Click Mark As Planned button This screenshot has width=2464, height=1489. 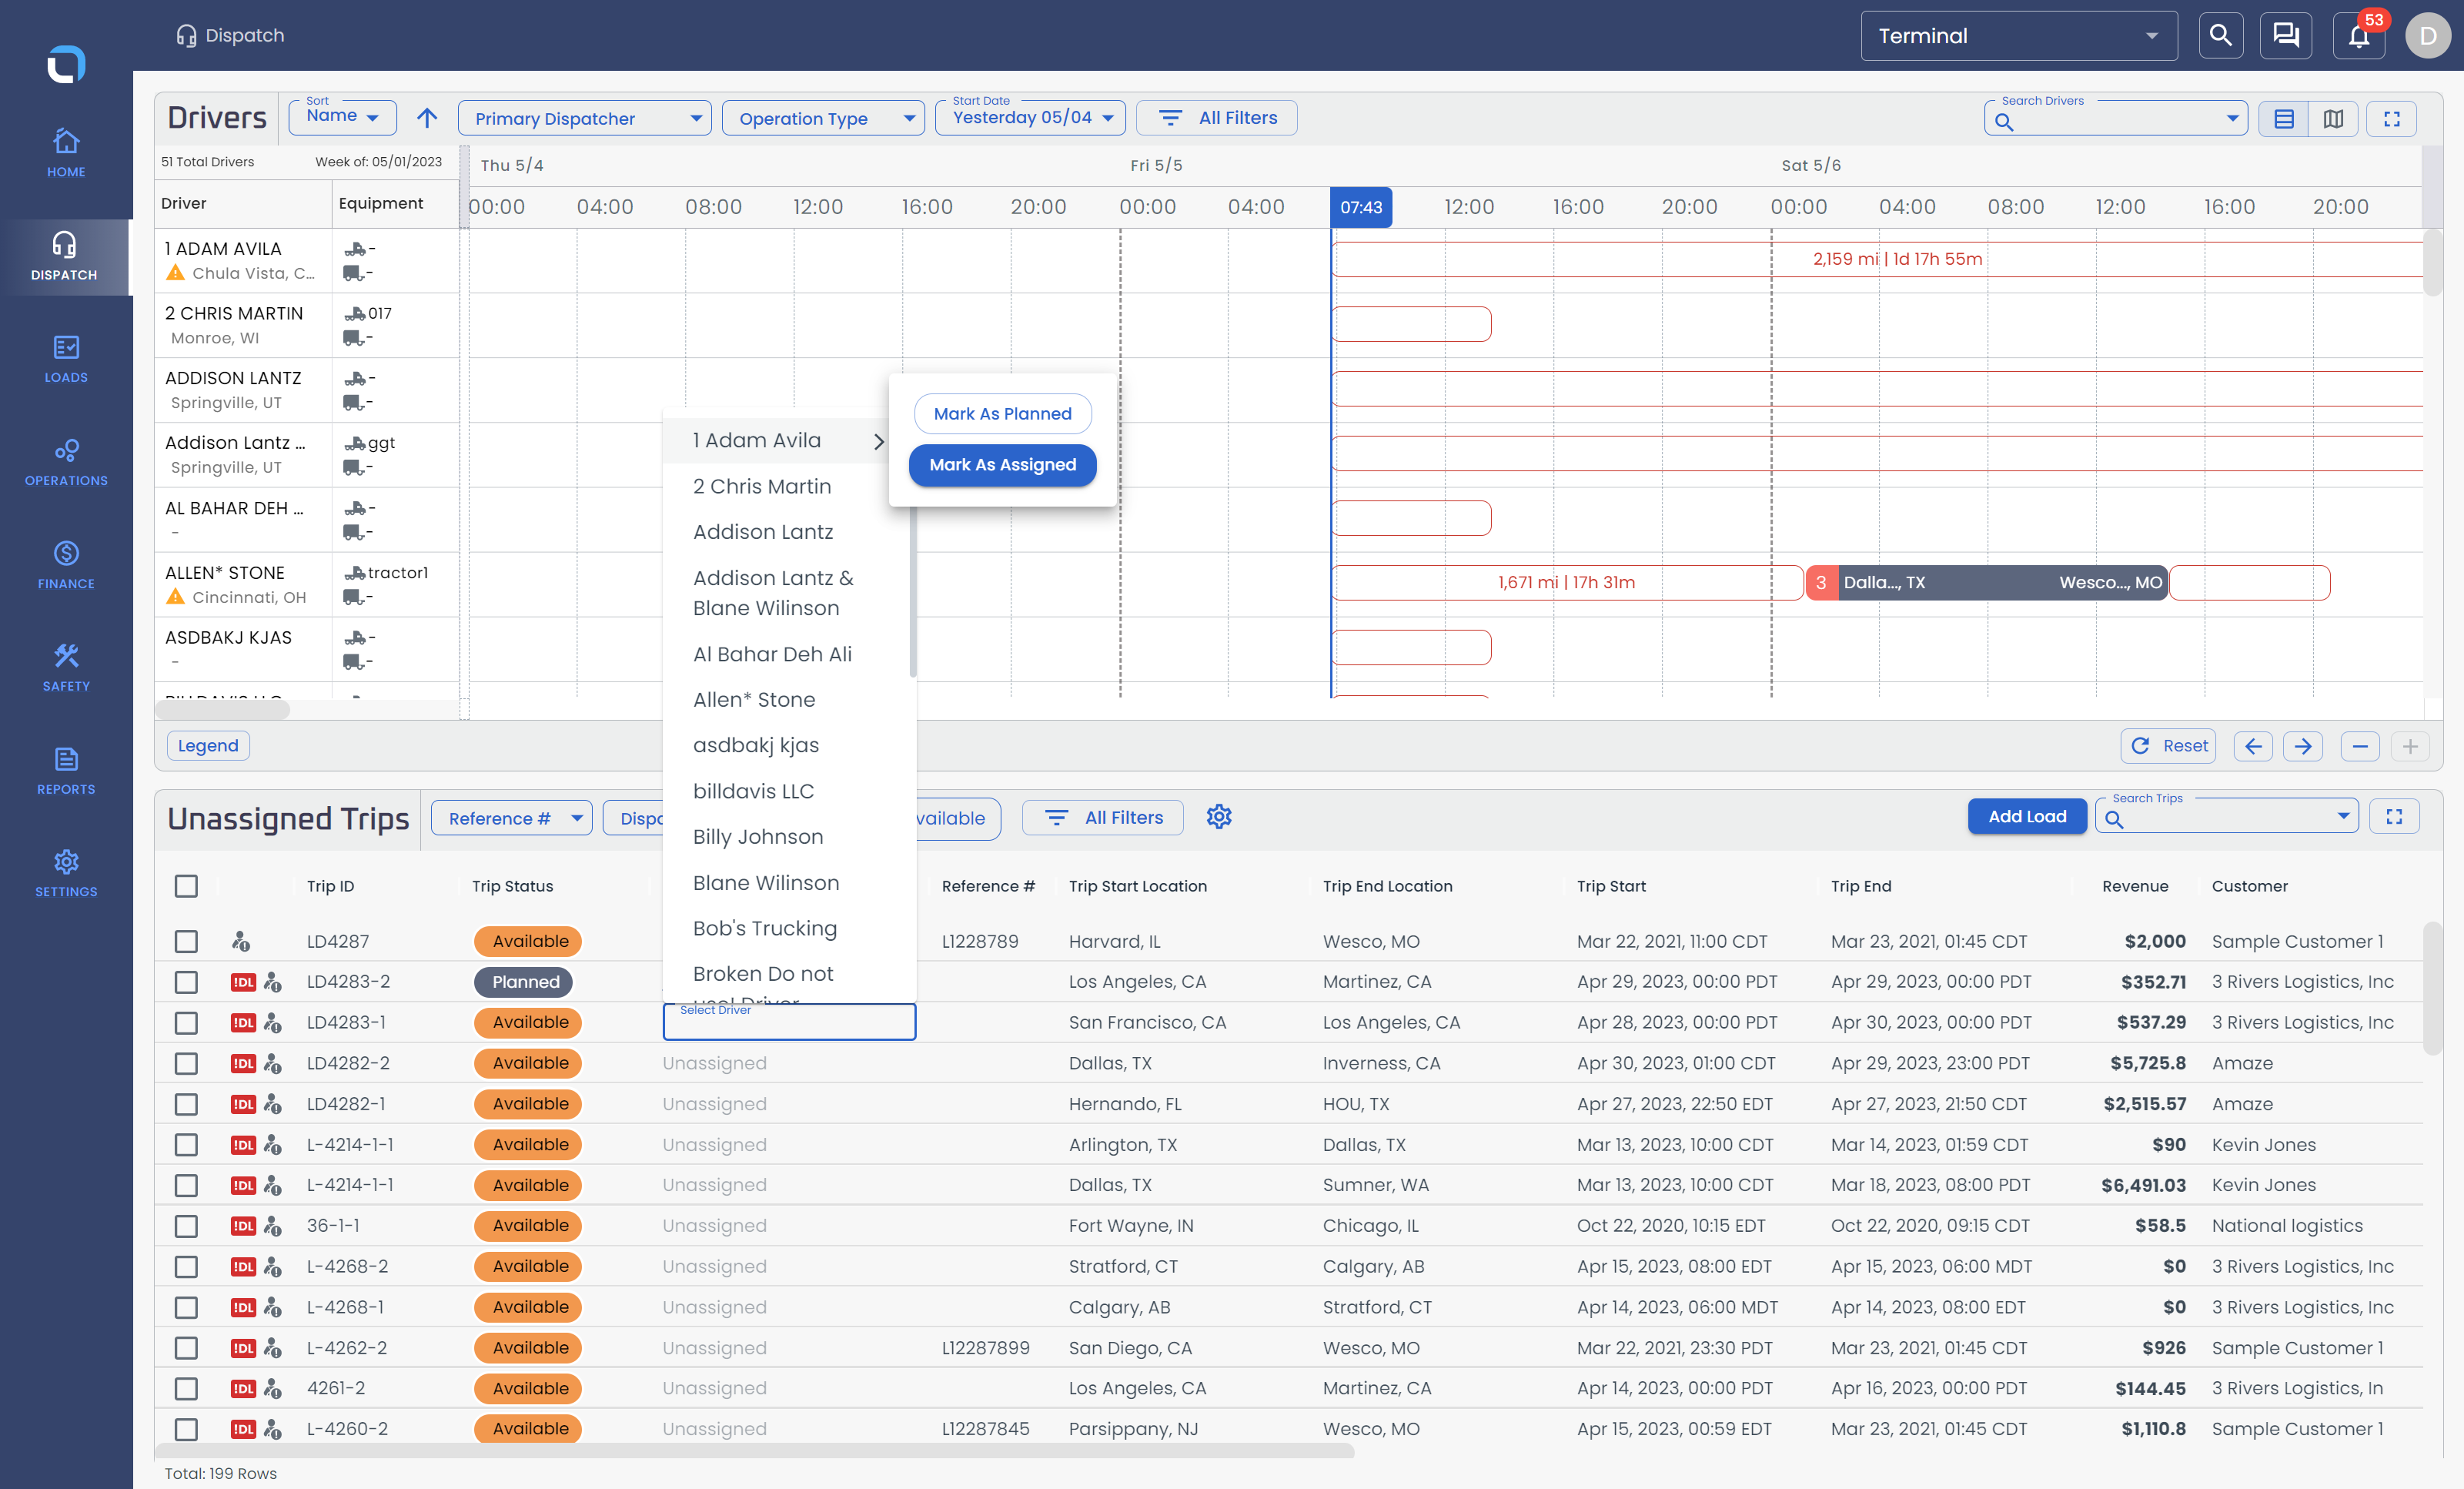click(1002, 414)
